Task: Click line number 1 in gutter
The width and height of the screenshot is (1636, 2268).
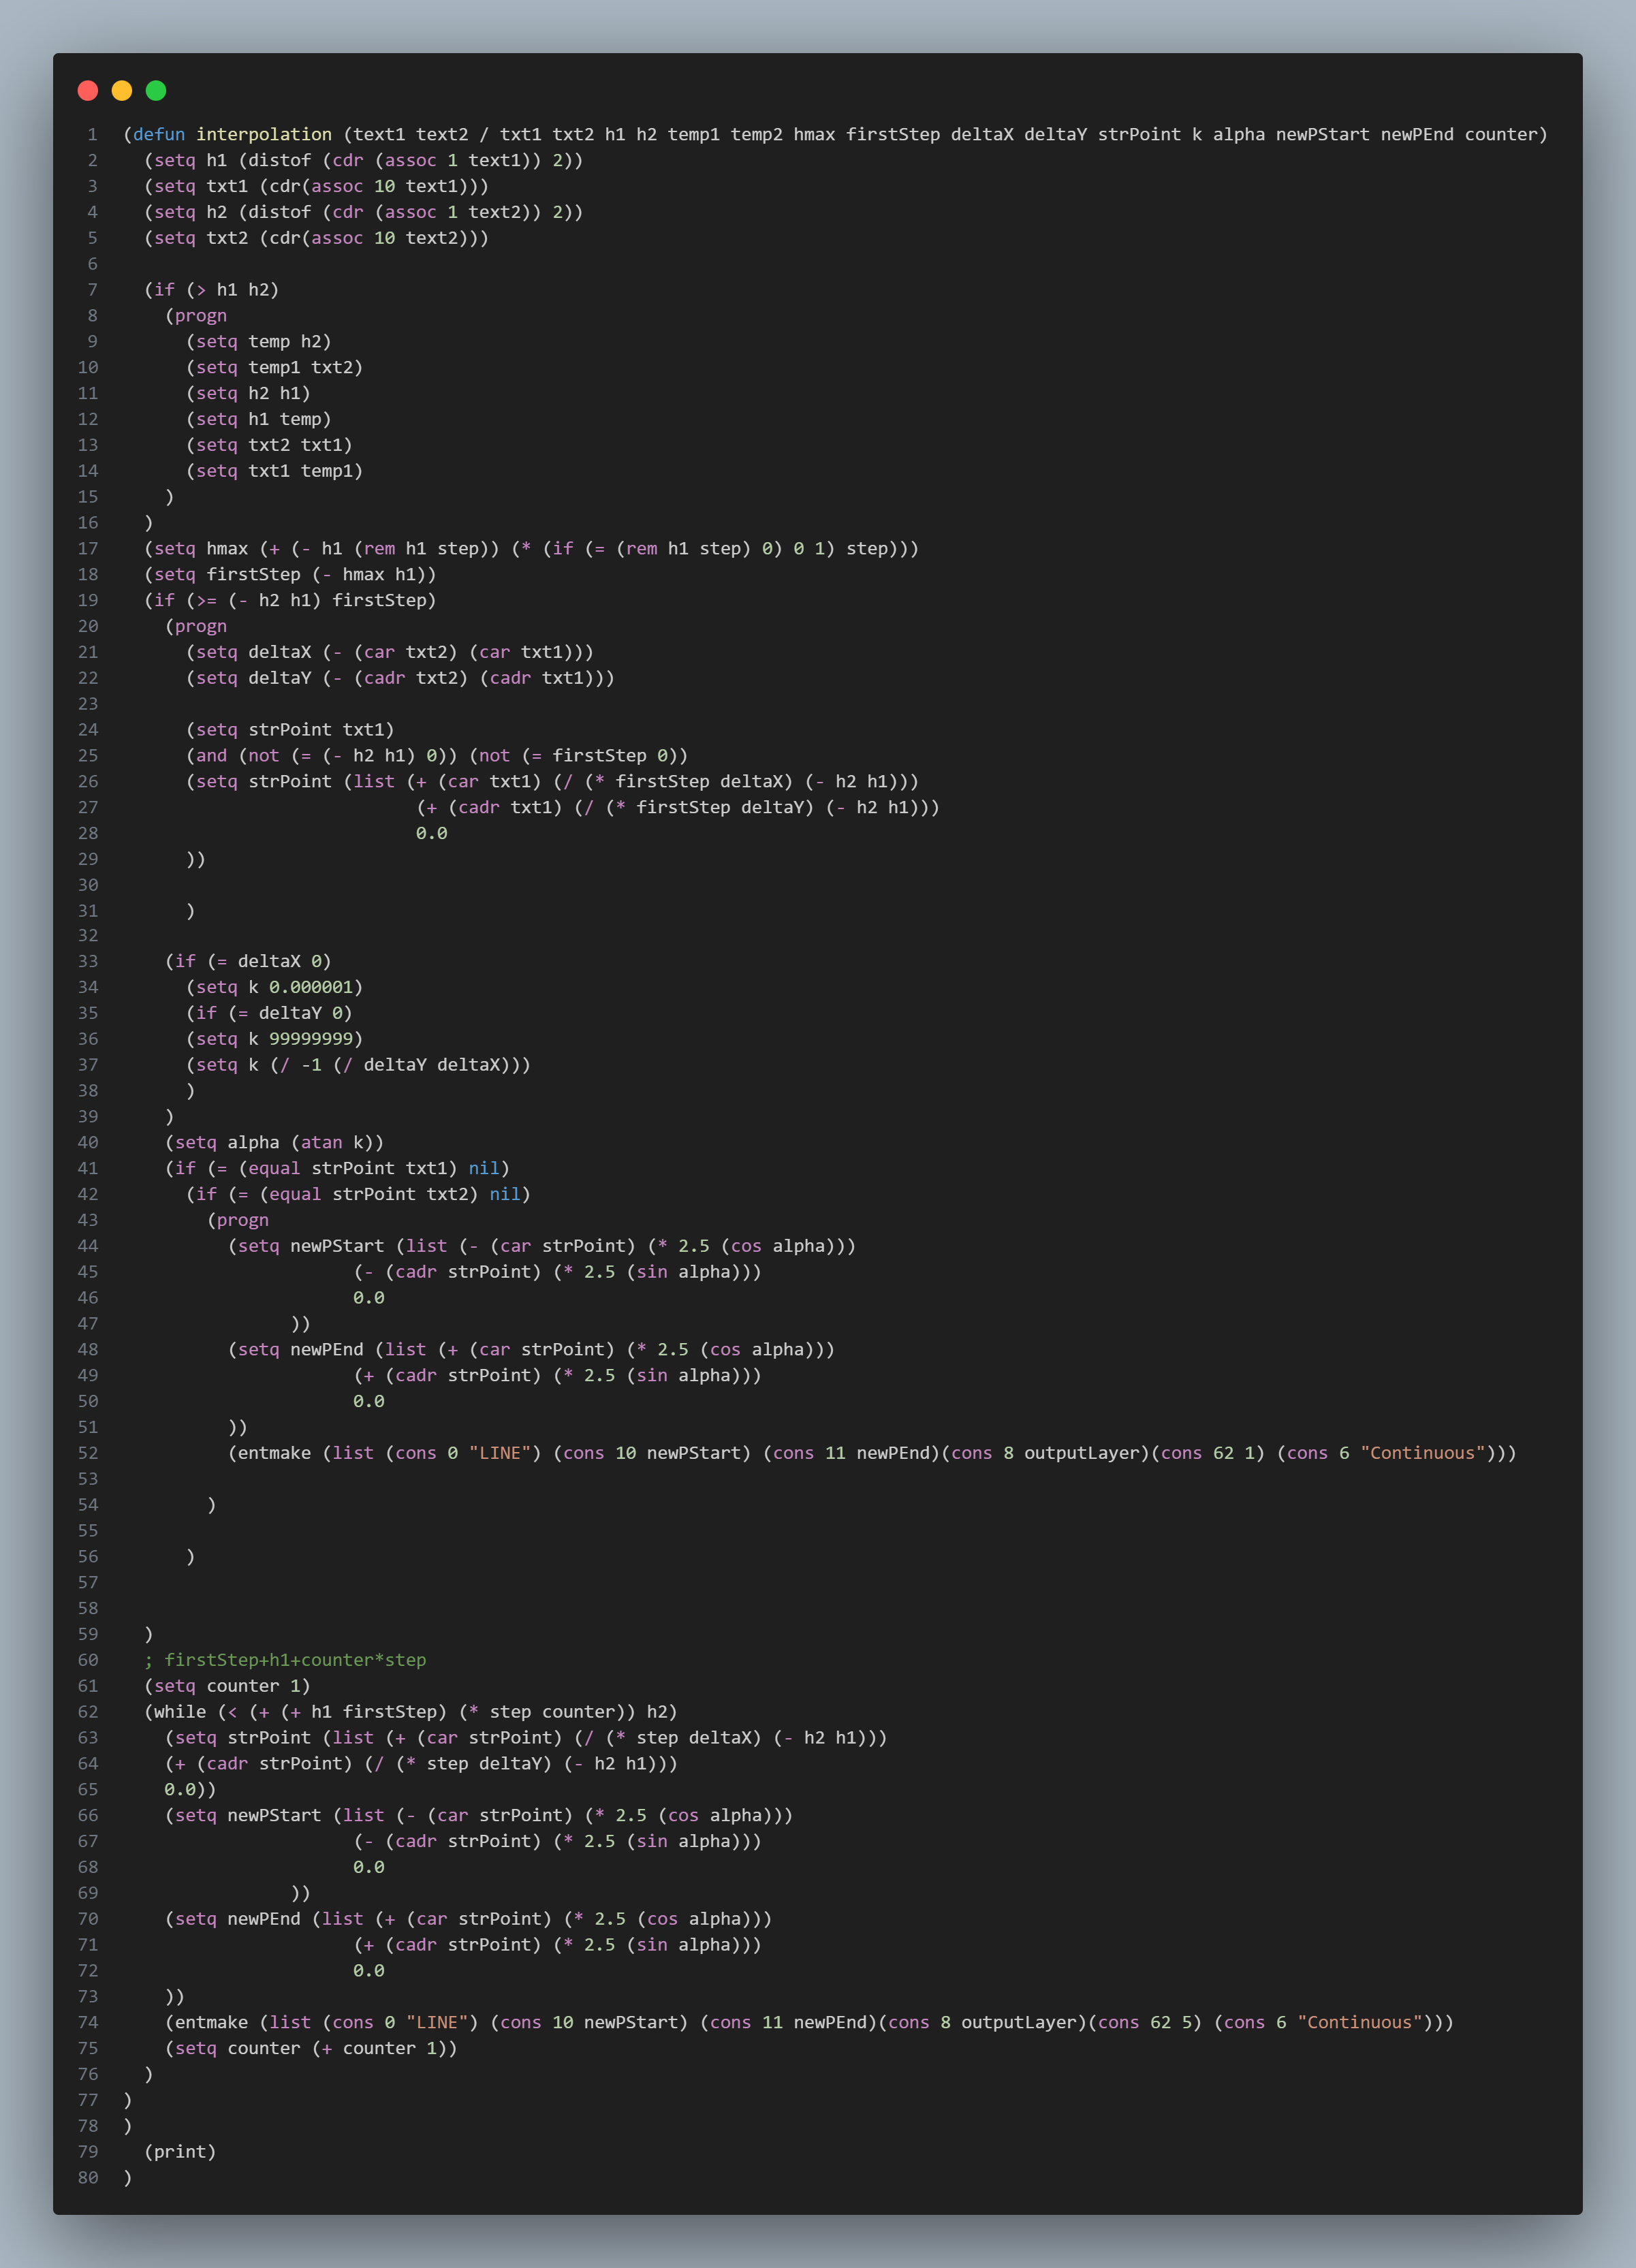Action: [92, 135]
